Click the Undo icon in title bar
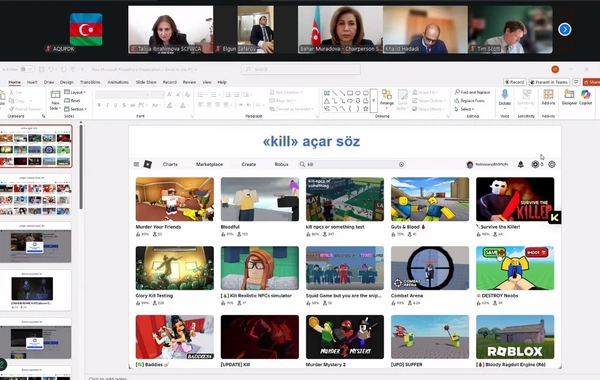The height and width of the screenshot is (380, 600). click(51, 69)
